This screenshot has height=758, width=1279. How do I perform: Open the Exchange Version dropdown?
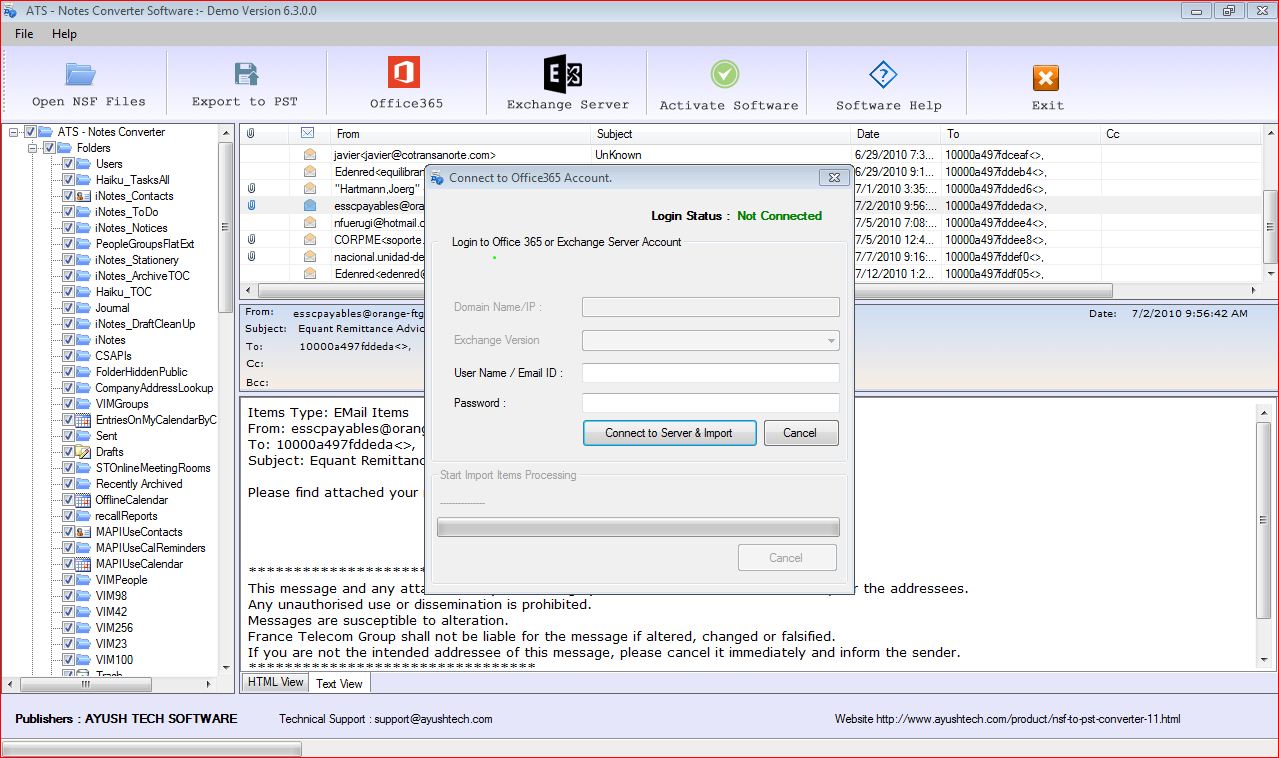point(711,340)
